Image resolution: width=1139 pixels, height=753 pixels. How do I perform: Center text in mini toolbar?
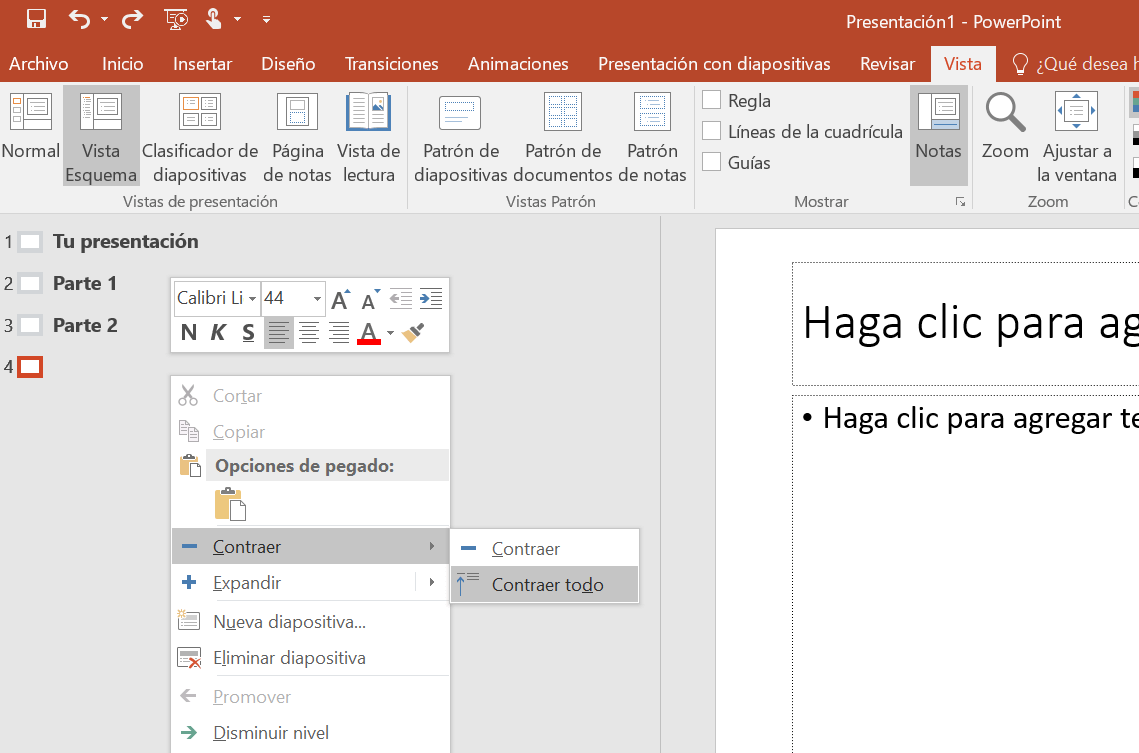click(x=309, y=333)
